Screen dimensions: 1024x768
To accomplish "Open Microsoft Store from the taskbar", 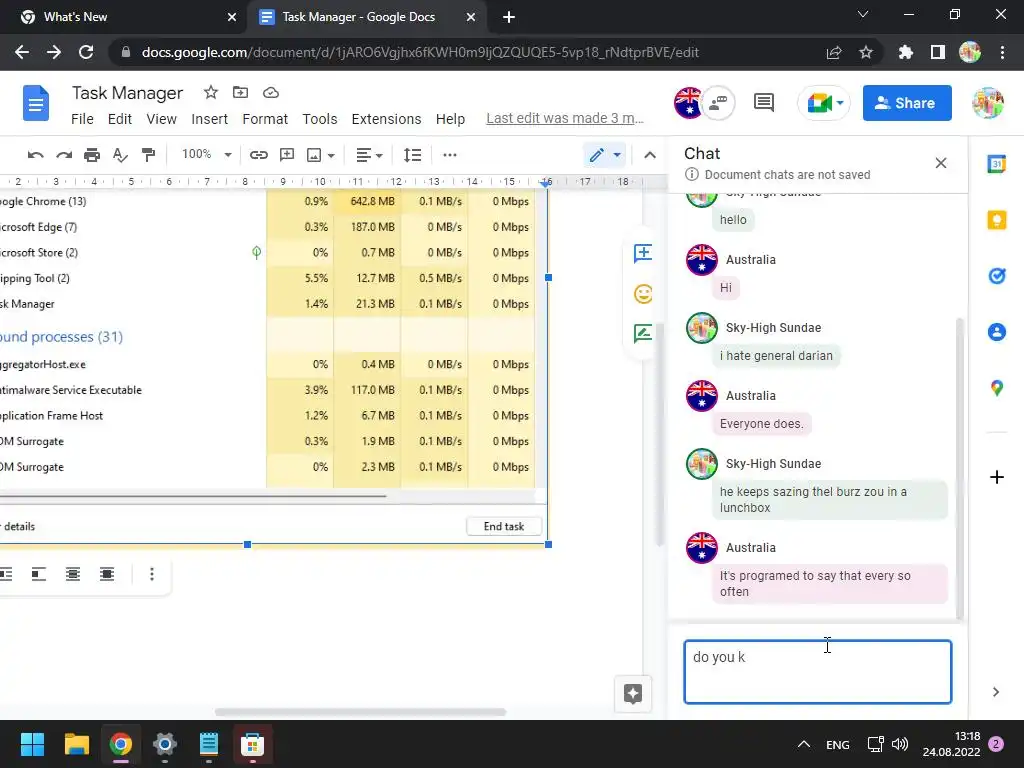I will [252, 744].
